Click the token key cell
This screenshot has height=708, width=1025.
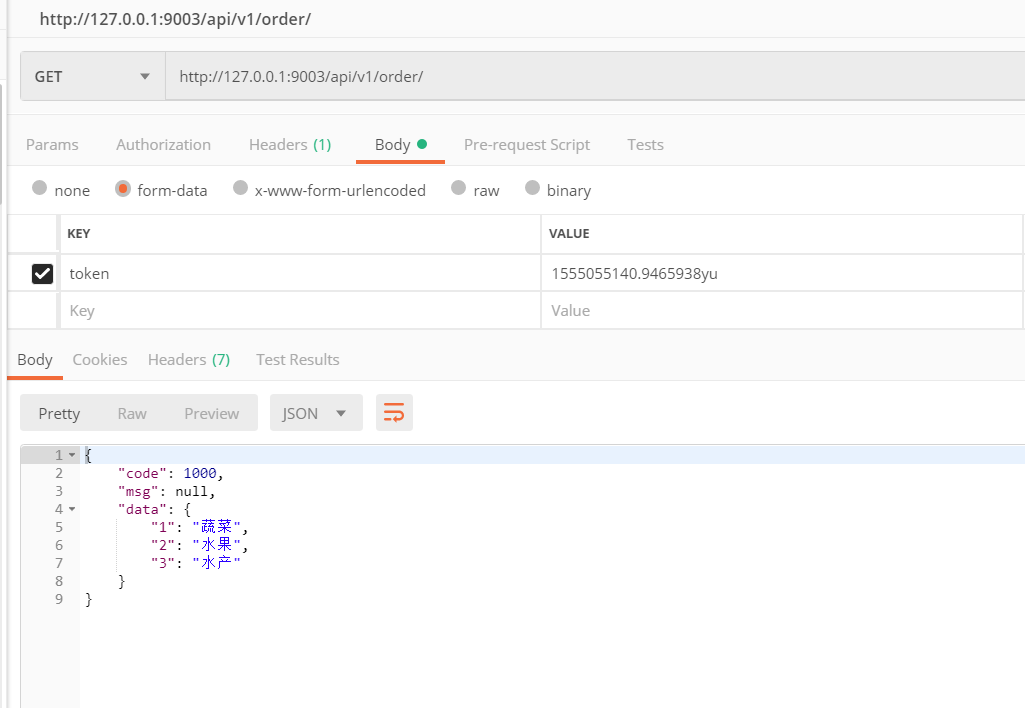300,273
